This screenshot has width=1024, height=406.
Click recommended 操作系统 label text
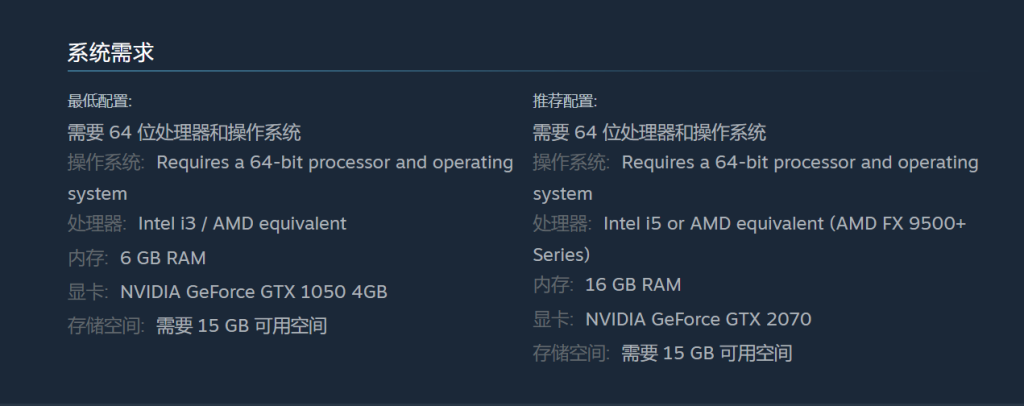571,163
